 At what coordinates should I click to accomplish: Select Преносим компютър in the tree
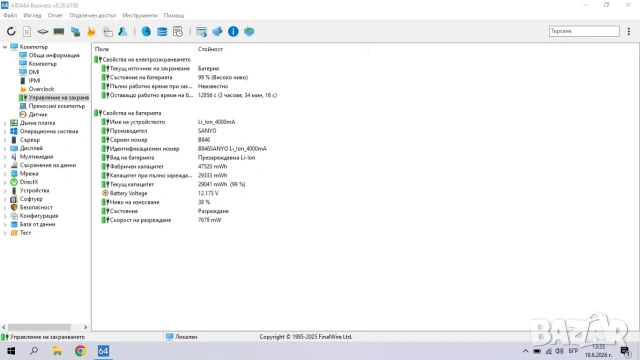click(x=57, y=106)
